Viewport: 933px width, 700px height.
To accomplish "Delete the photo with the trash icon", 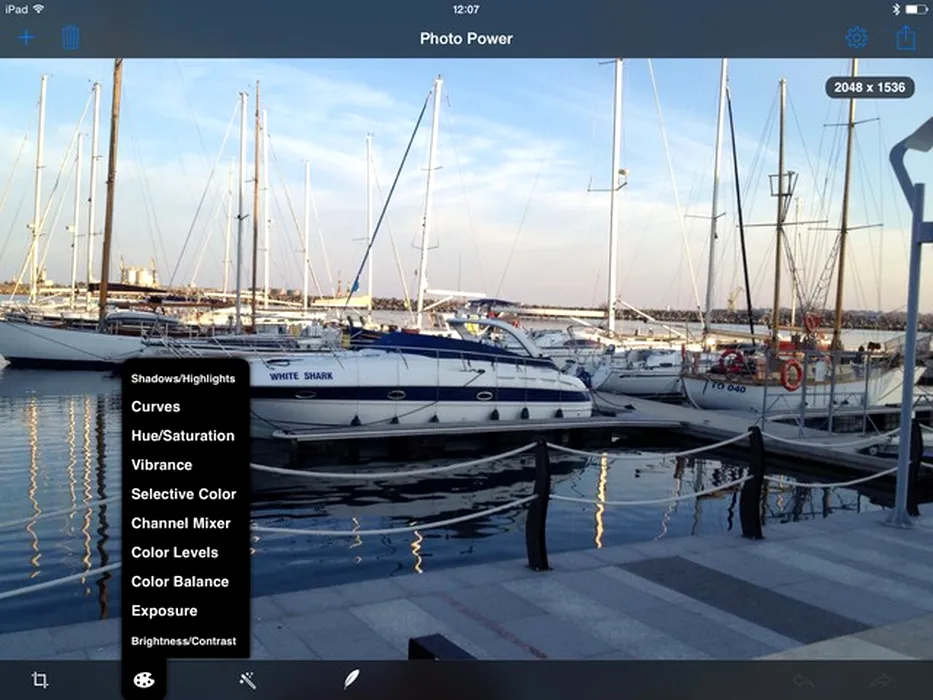I will [70, 38].
